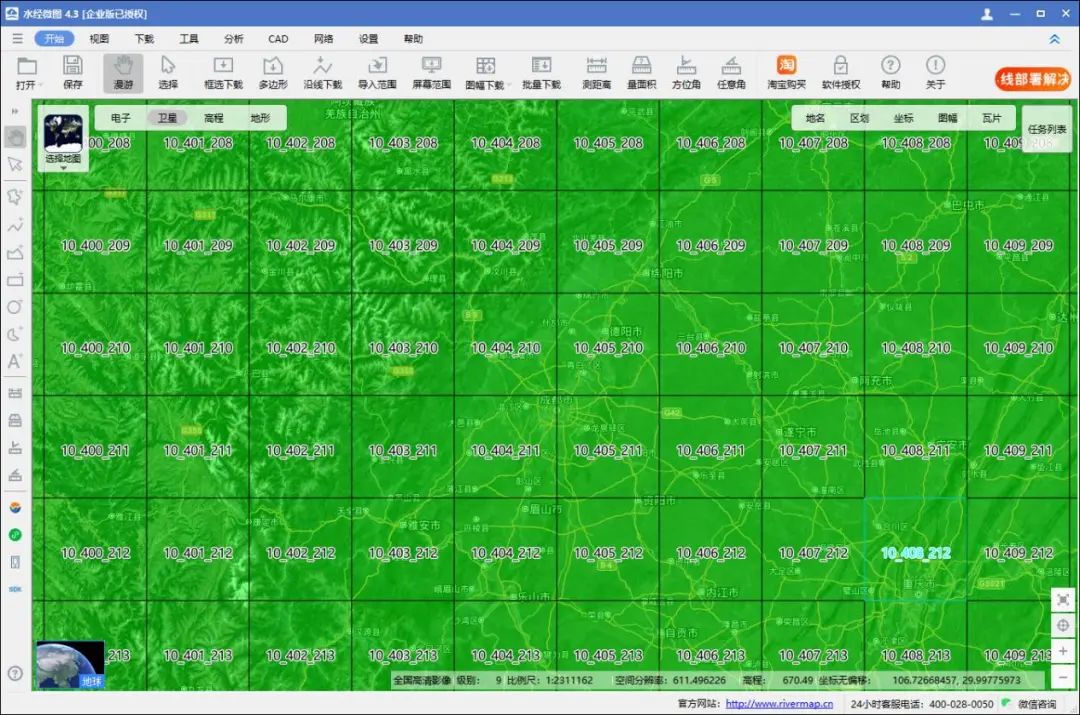Toggle 瓦片 tile grid overlay
Image resolution: width=1080 pixels, height=715 pixels.
coord(992,118)
